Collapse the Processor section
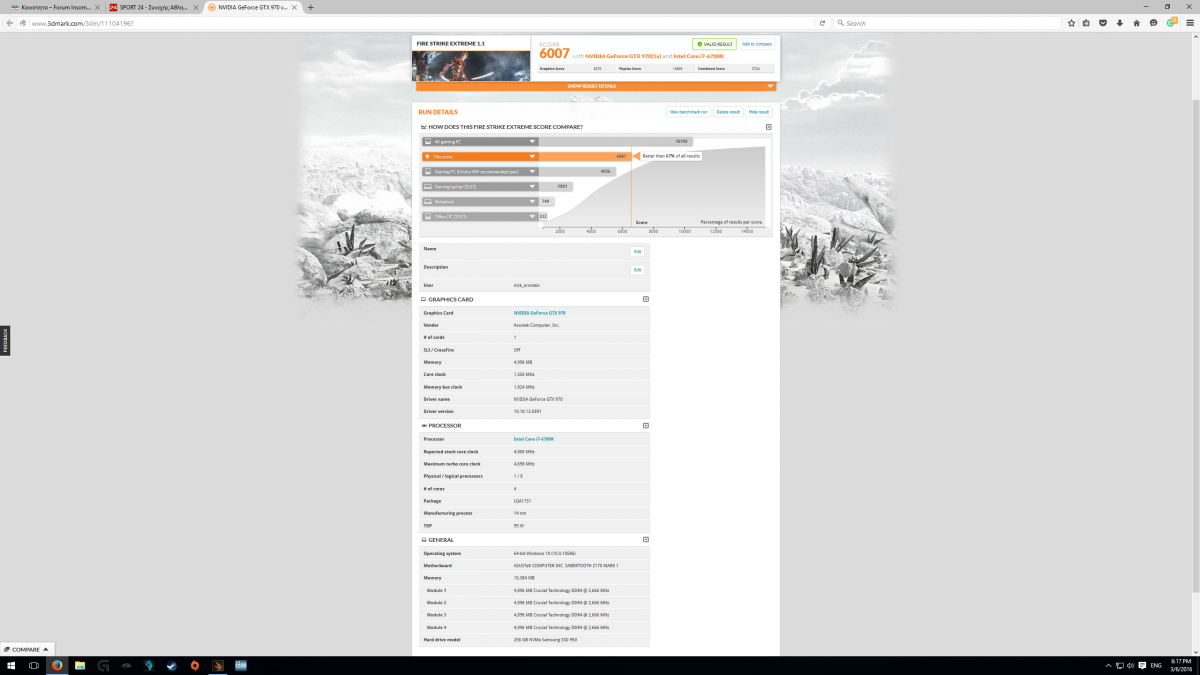 [646, 426]
